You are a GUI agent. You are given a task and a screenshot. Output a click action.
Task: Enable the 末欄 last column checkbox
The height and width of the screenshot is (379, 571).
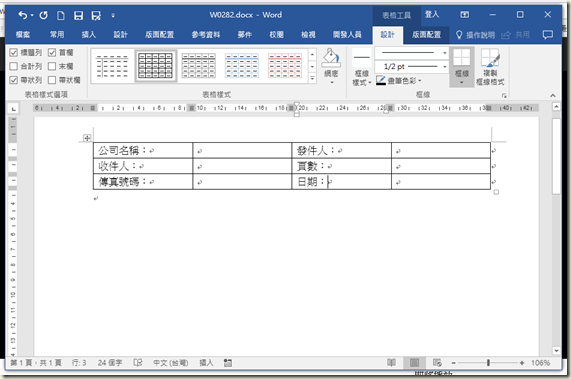(52, 66)
